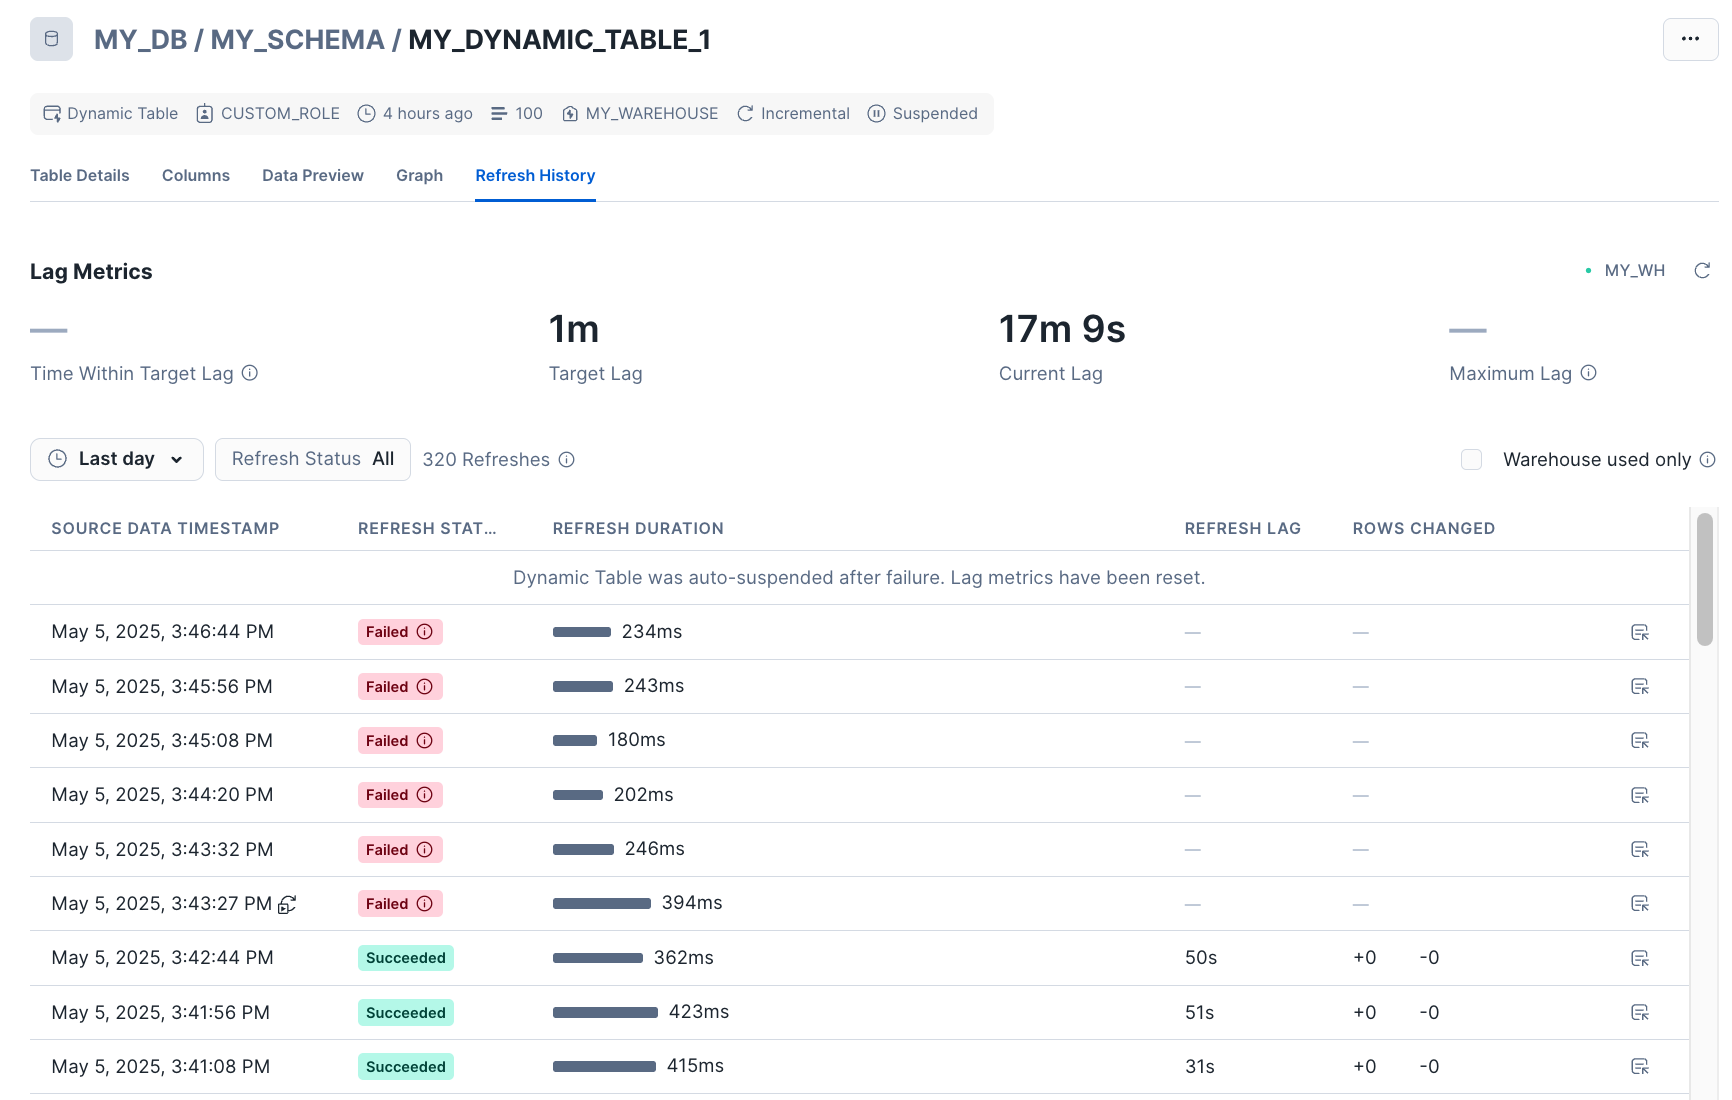Click the Failed status info for 3:45:08 PM
The image size is (1732, 1100).
(424, 741)
